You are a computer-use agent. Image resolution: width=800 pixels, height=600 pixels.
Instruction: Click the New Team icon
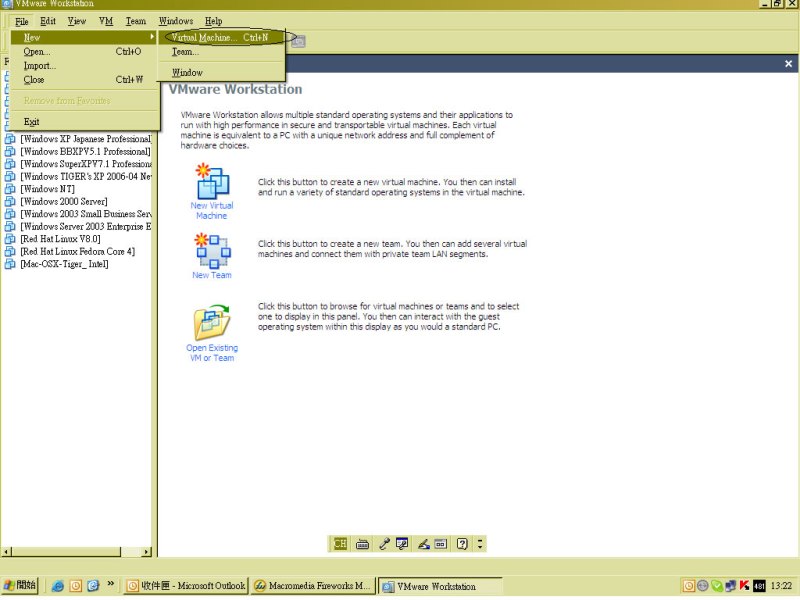click(x=213, y=251)
